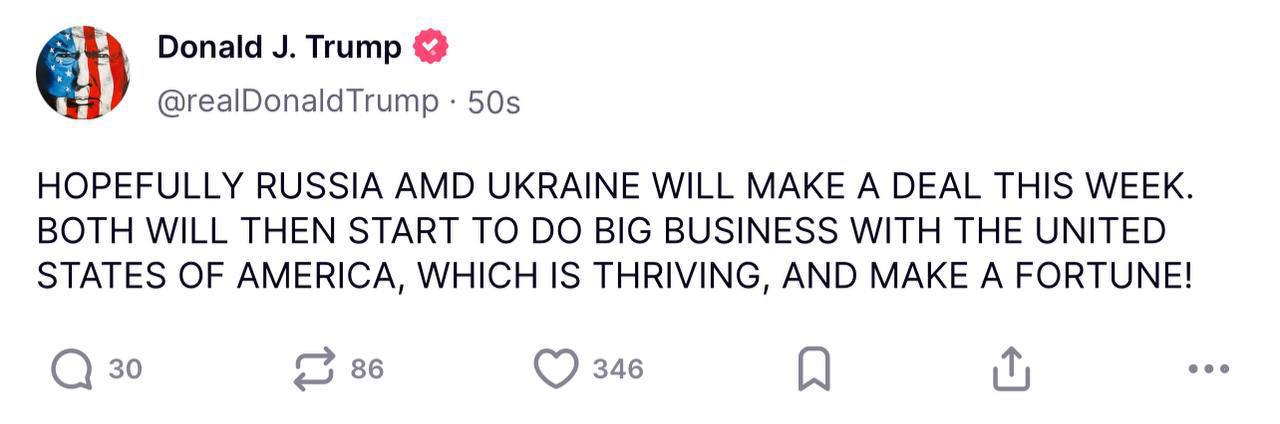Click the display name Donald J. Trump

[x=279, y=47]
